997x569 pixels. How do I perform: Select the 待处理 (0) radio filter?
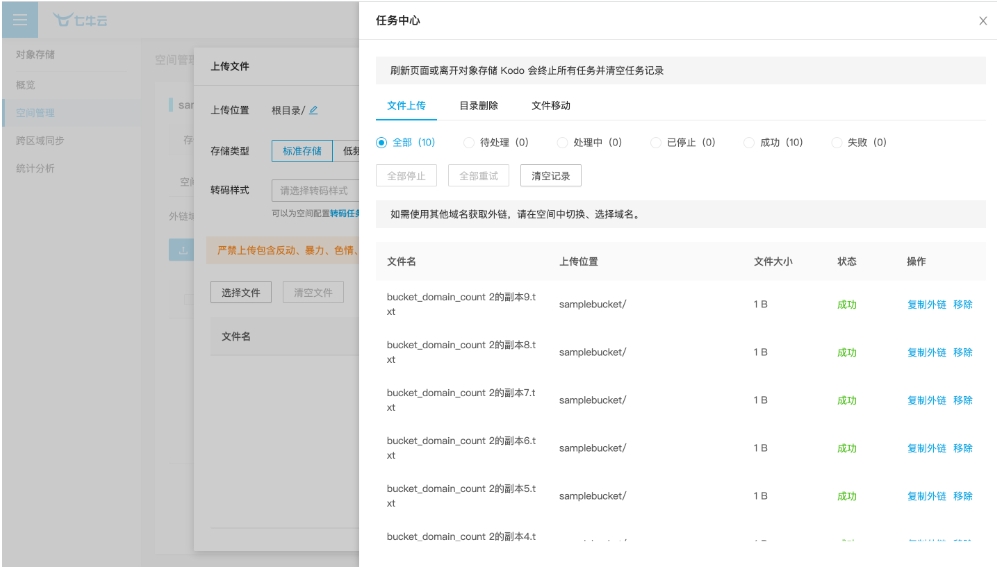[495, 142]
